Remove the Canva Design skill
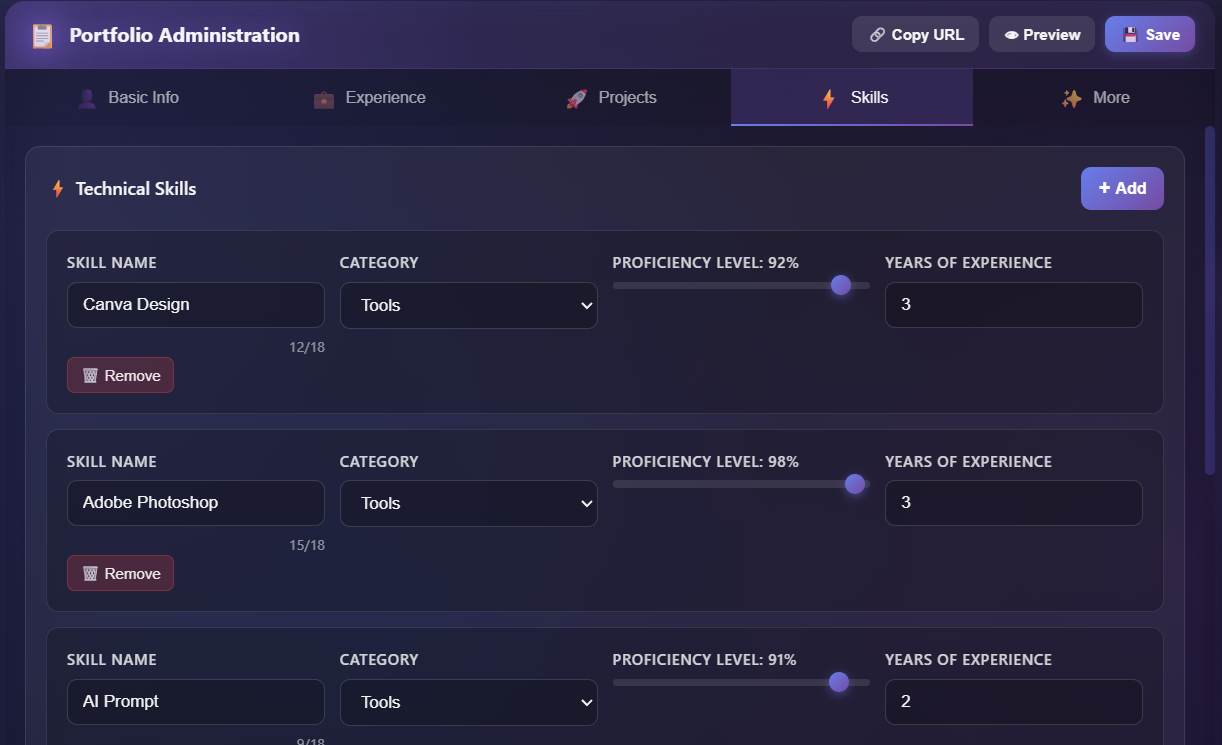The height and width of the screenshot is (745, 1222). coord(120,375)
